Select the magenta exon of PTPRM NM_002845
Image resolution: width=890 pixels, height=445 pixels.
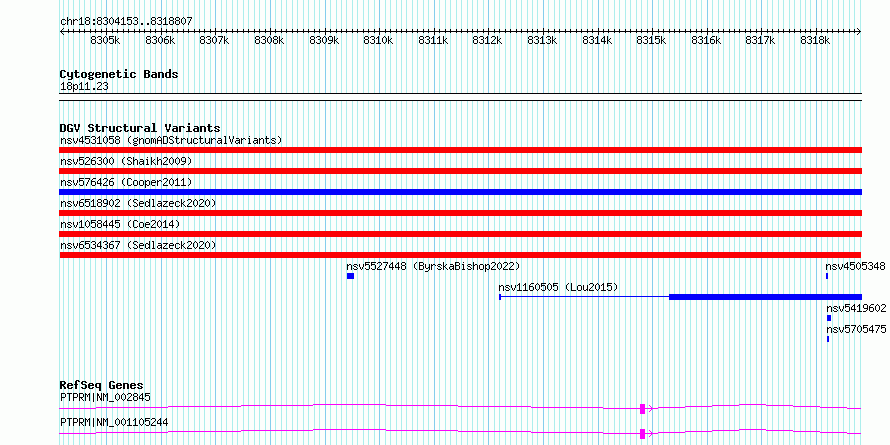(643, 409)
